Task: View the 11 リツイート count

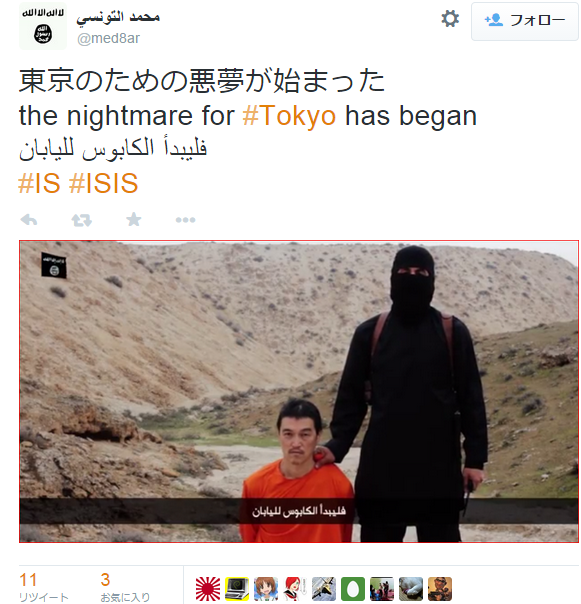Action: pyautogui.click(x=44, y=587)
